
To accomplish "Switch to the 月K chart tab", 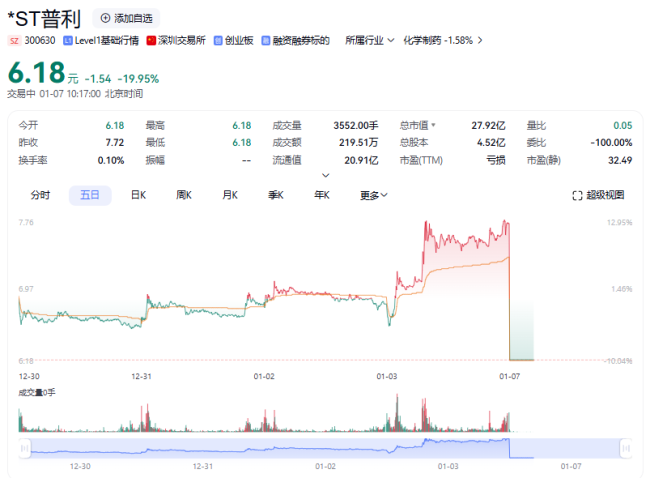I will [x=230, y=195].
